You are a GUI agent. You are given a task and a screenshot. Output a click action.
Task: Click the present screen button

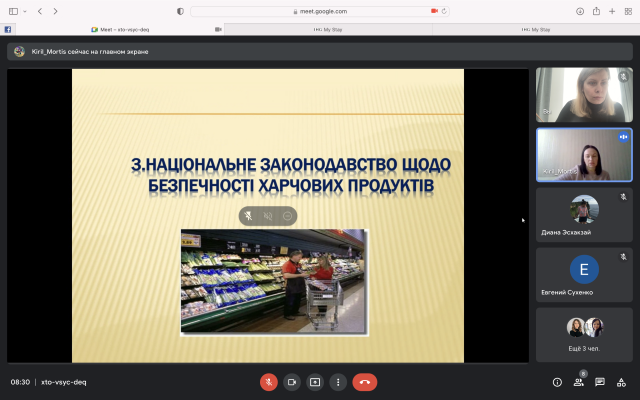coord(315,381)
